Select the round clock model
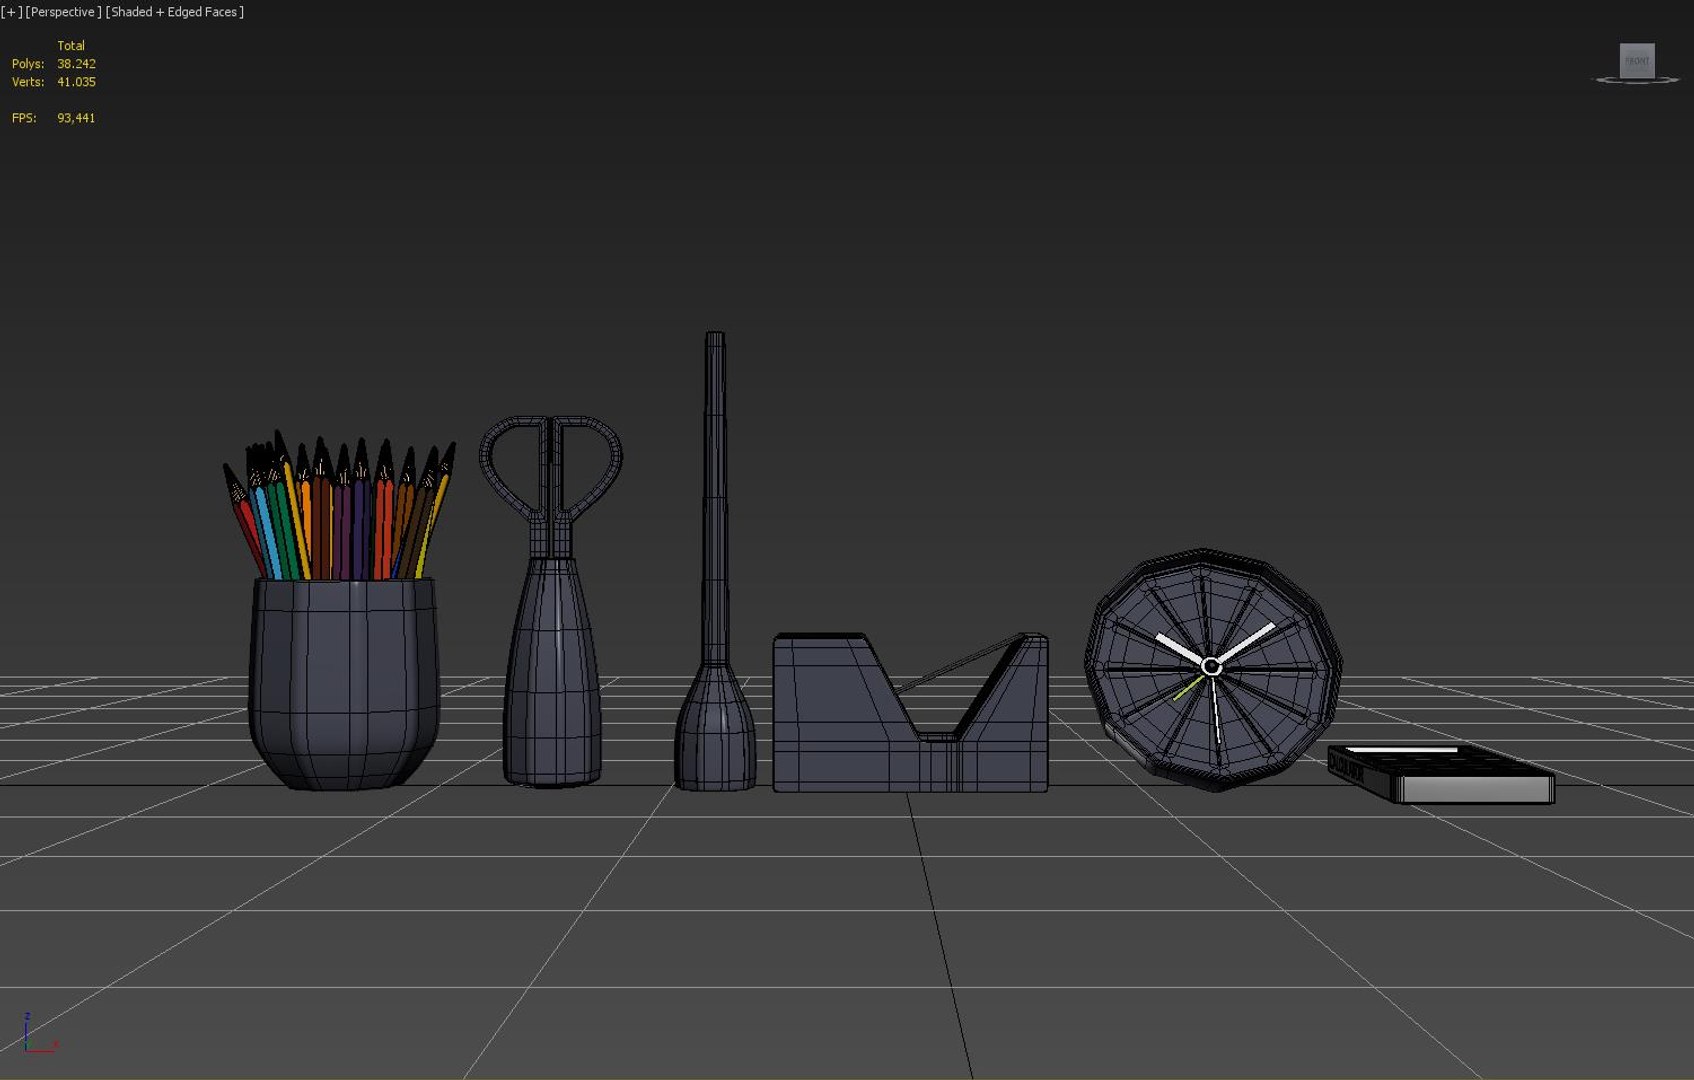Image resolution: width=1694 pixels, height=1080 pixels. click(1213, 668)
